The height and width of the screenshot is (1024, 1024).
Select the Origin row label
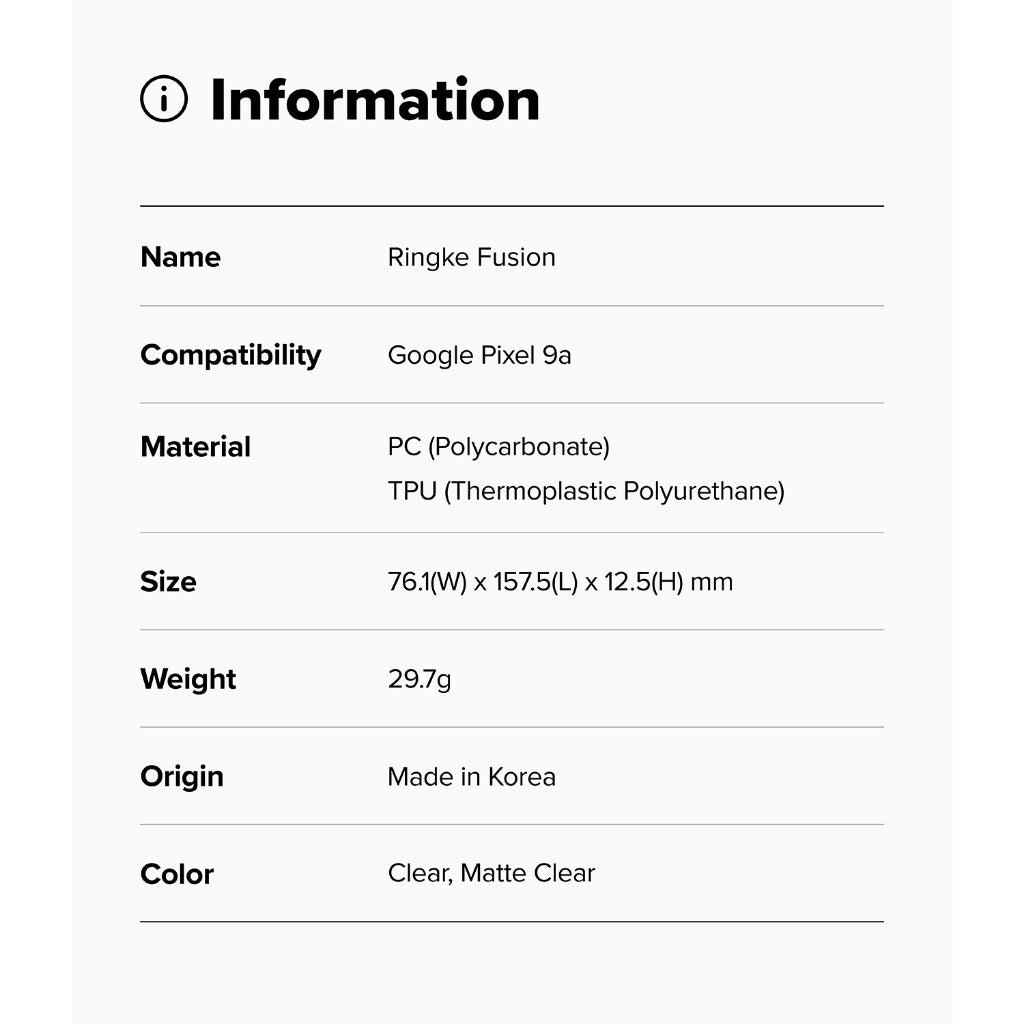(x=182, y=777)
